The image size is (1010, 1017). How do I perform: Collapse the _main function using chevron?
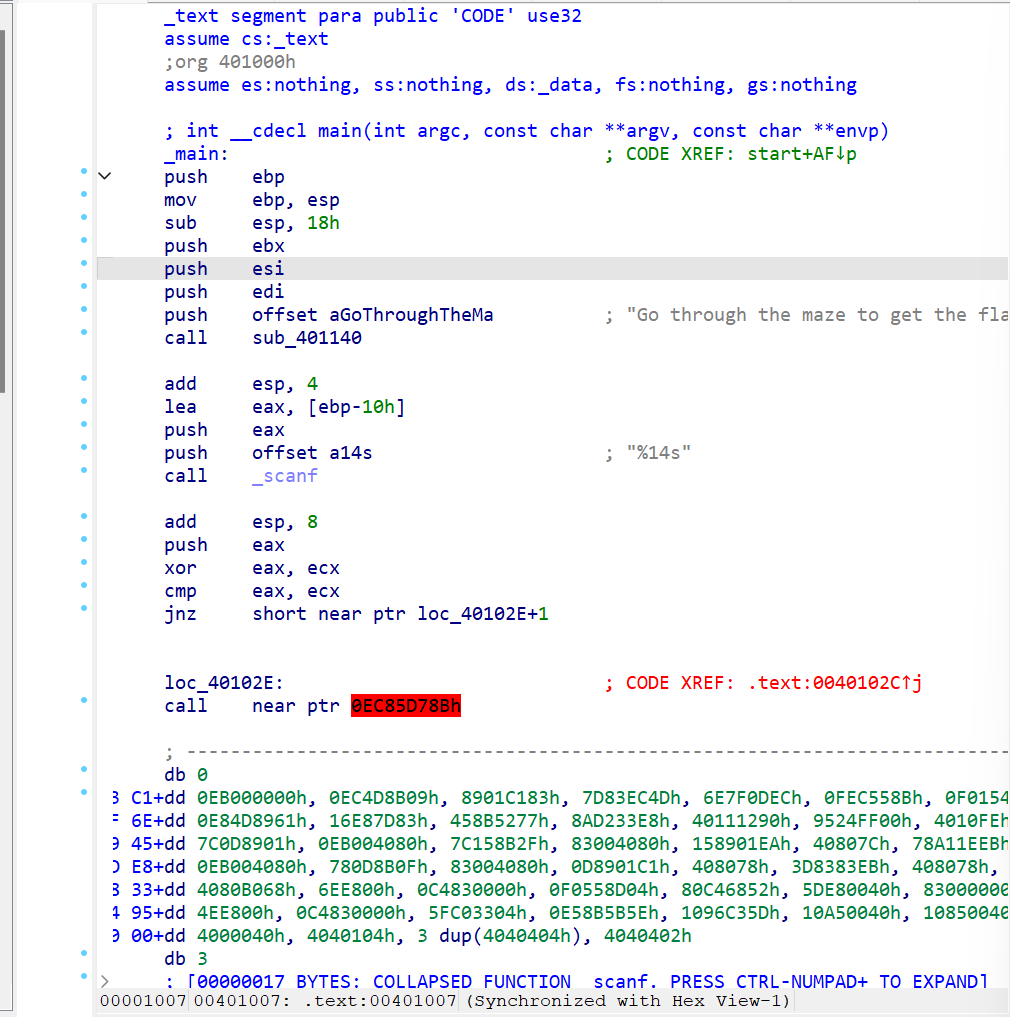tap(105, 177)
